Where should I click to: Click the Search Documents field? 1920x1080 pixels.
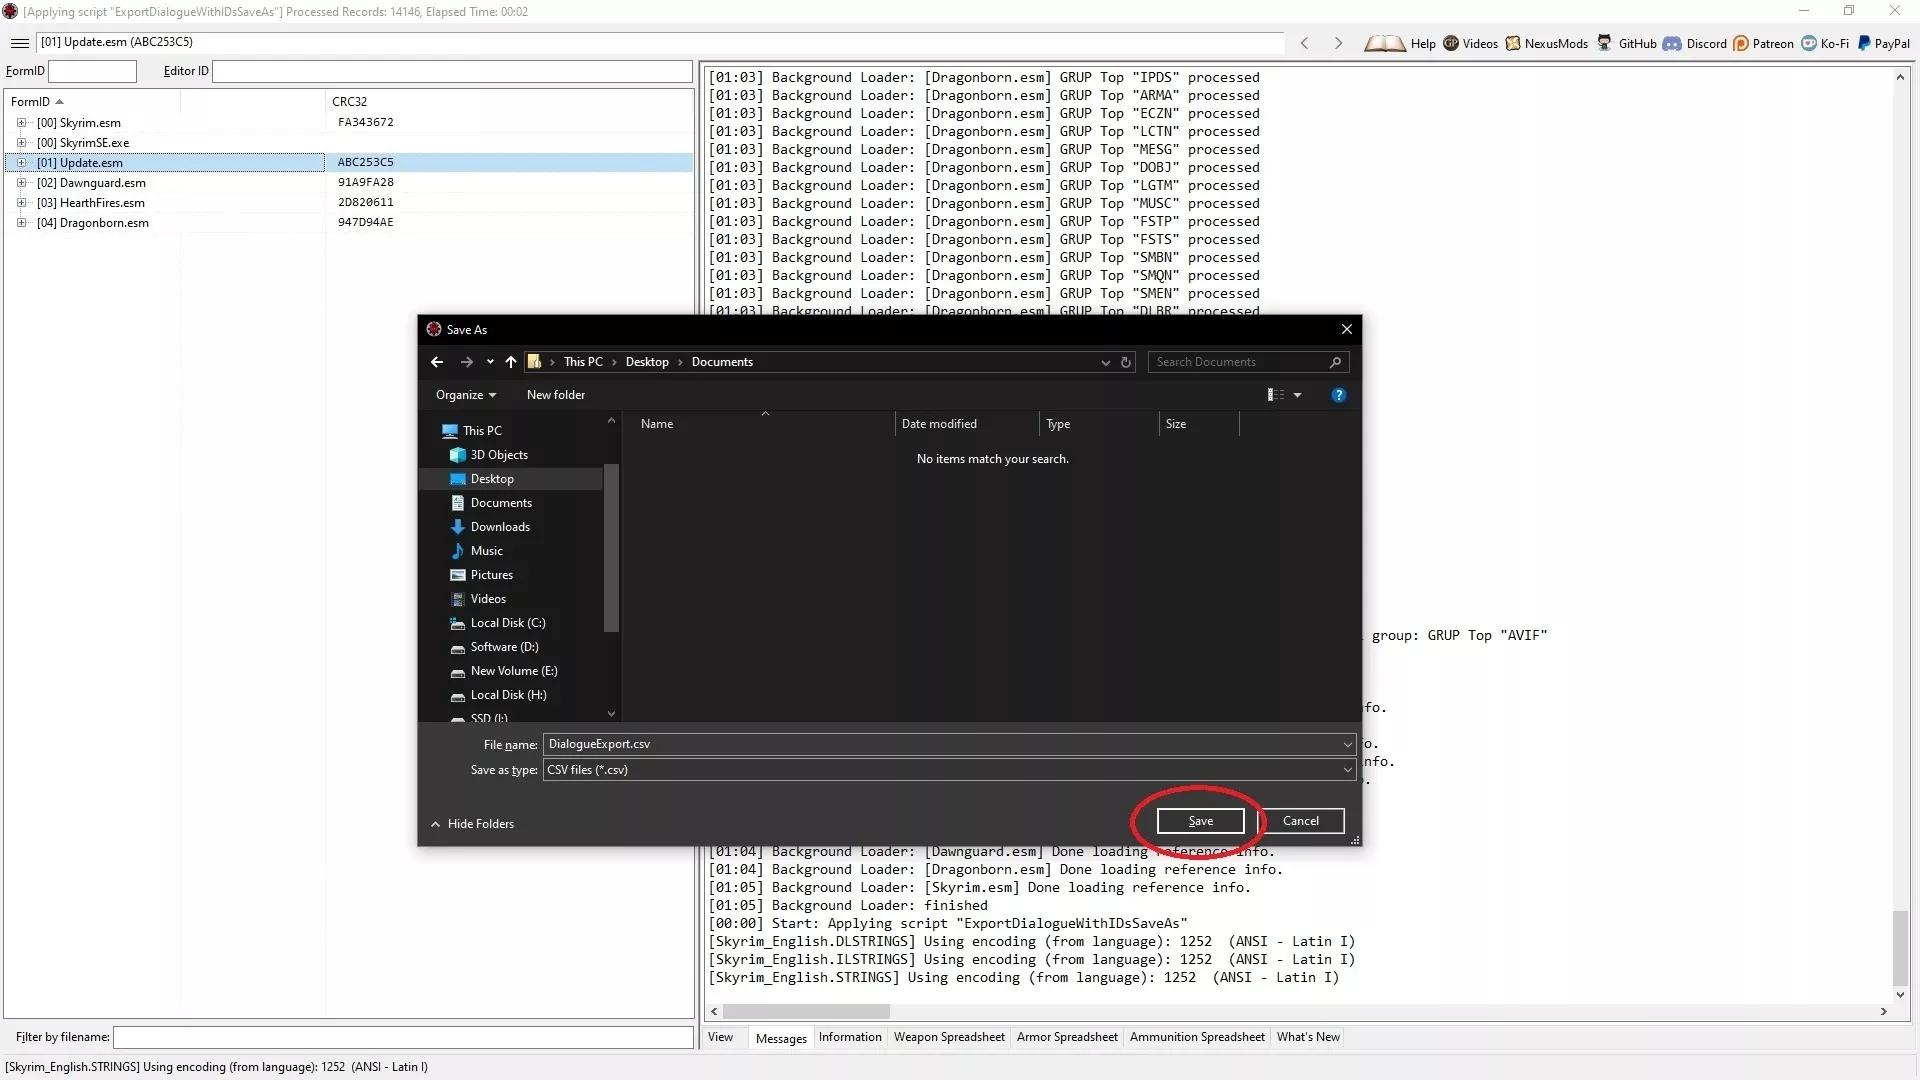1238,362
